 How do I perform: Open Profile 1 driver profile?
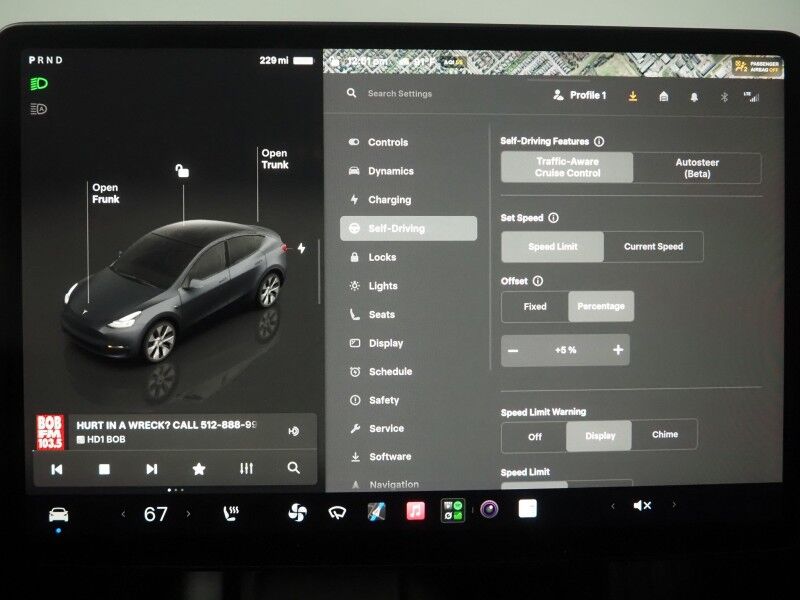coord(580,95)
